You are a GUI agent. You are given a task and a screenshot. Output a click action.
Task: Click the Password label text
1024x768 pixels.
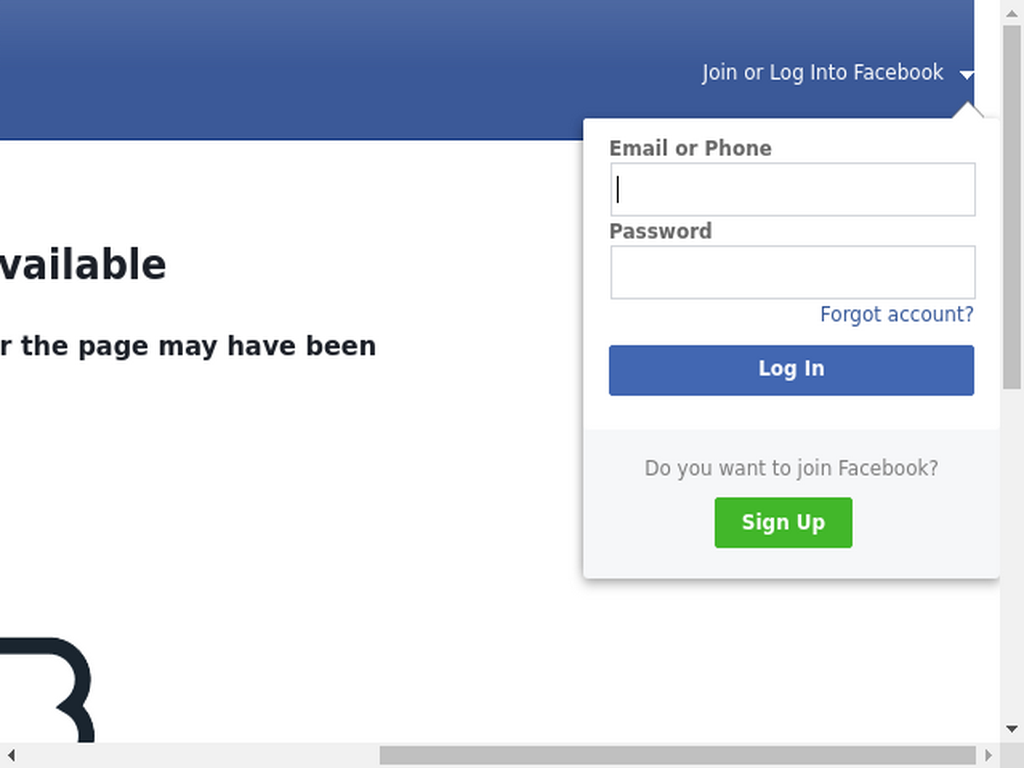point(660,231)
